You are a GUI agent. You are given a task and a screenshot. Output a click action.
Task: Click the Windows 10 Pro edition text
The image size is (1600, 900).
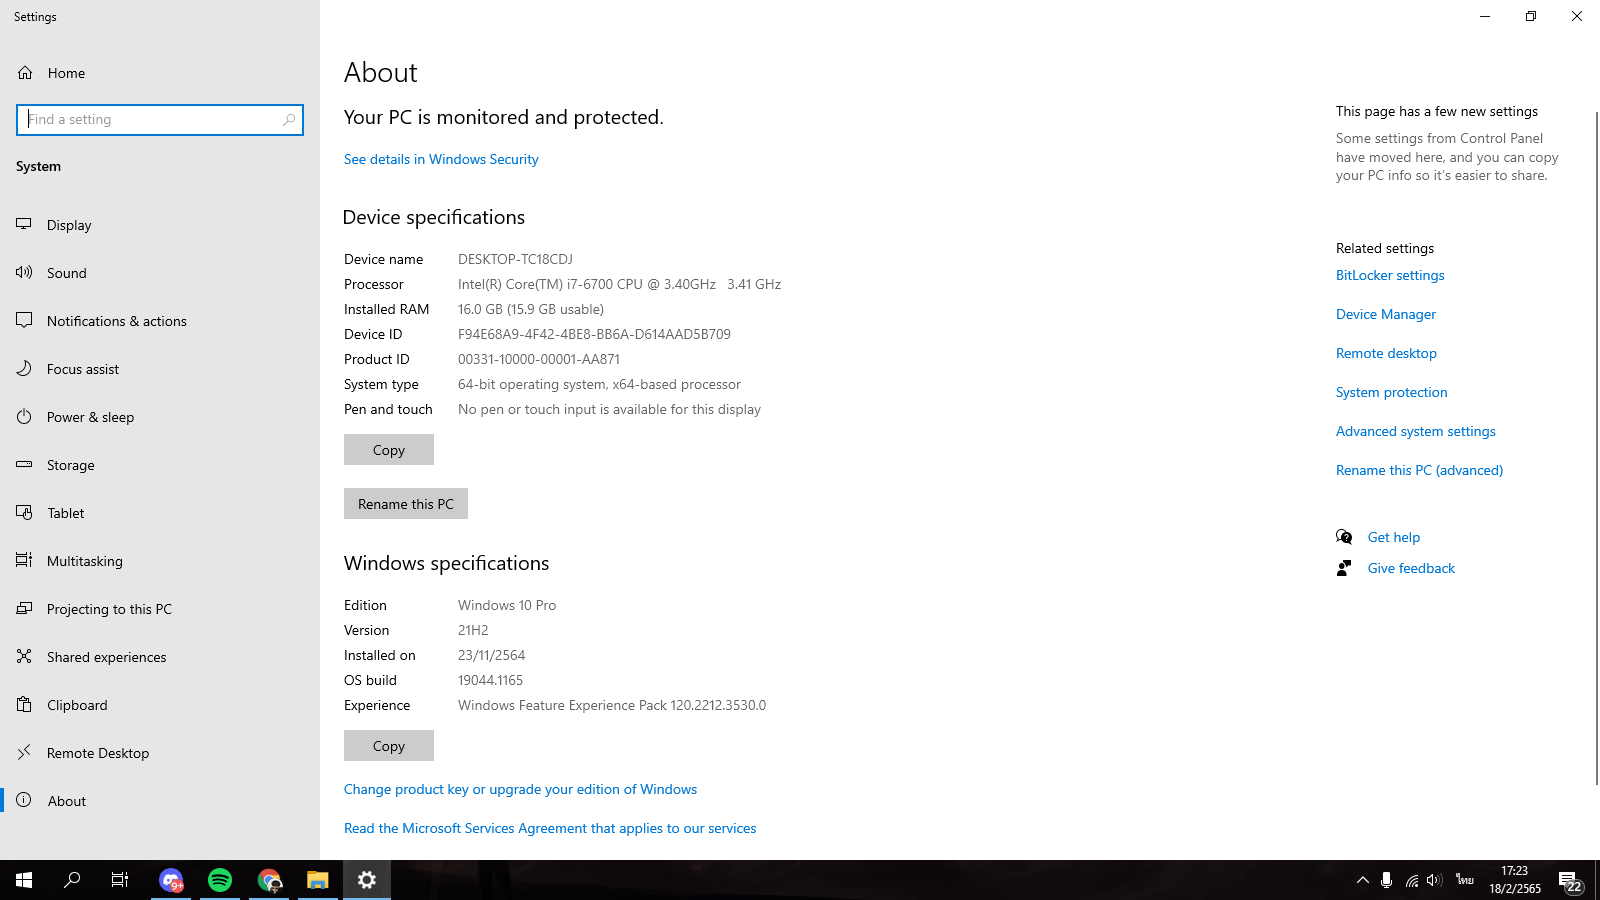(x=507, y=605)
